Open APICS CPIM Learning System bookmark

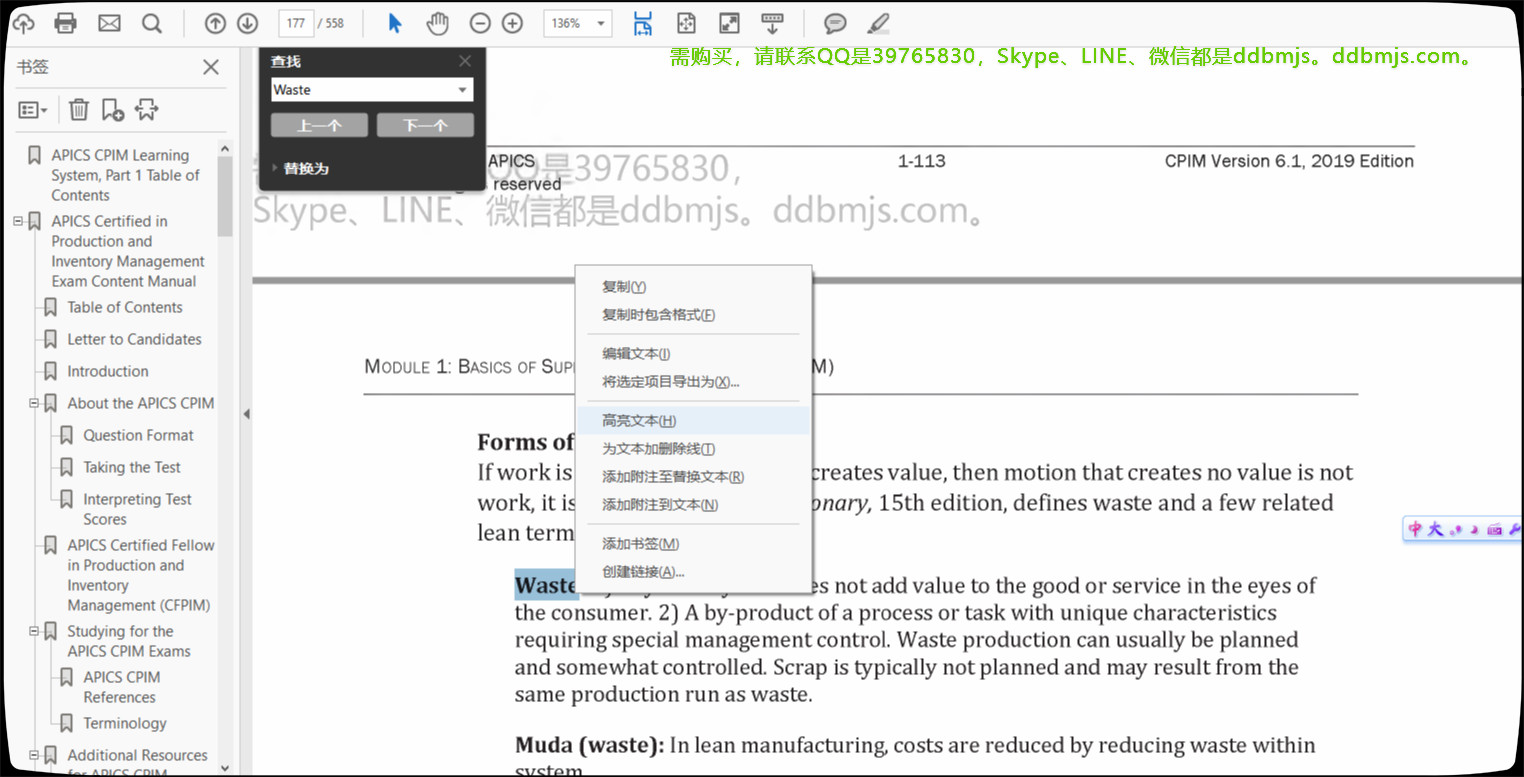[x=125, y=175]
